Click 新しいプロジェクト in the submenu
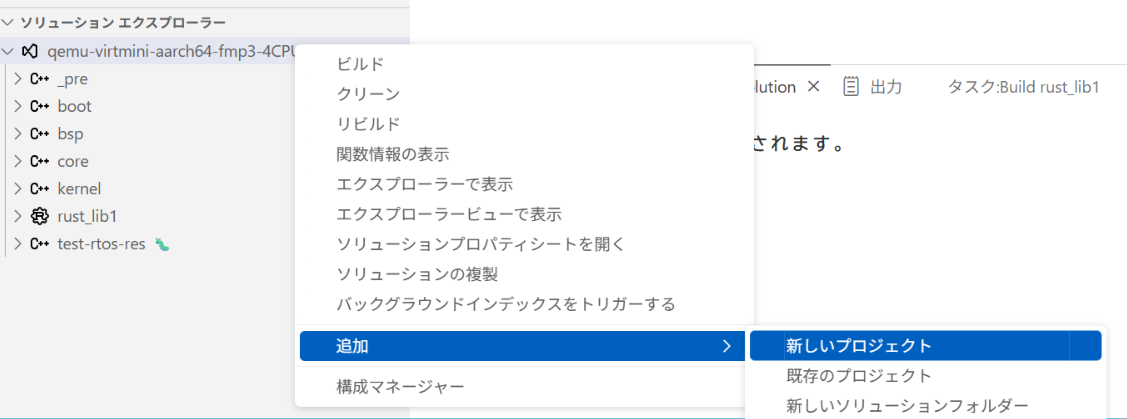 coord(858,346)
